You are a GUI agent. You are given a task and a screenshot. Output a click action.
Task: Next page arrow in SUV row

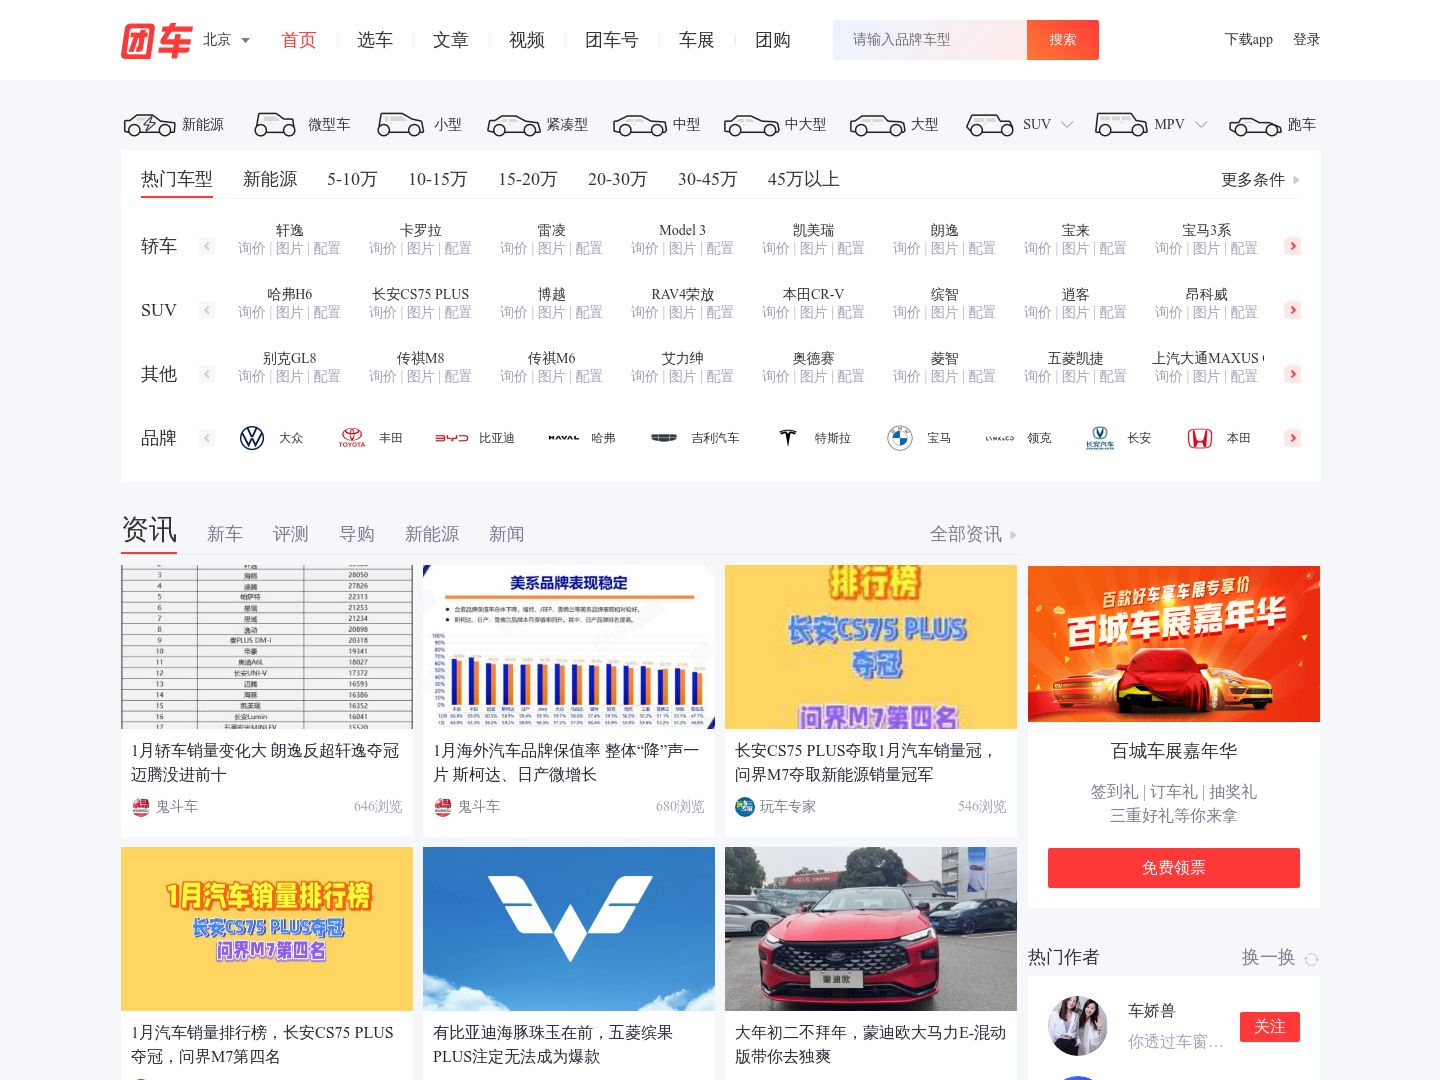point(1293,310)
